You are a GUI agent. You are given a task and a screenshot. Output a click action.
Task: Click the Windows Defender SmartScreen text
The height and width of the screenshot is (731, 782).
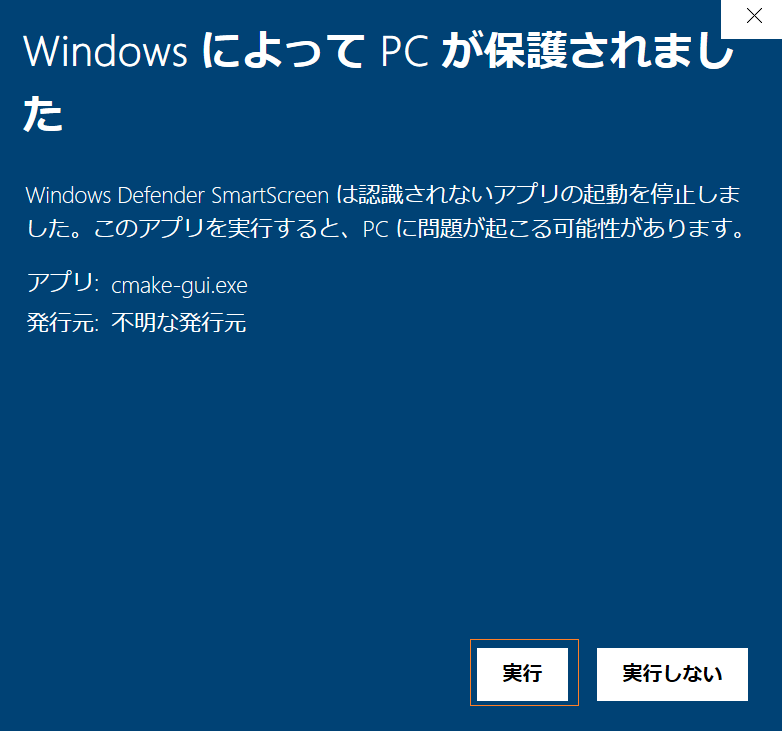click(x=177, y=195)
